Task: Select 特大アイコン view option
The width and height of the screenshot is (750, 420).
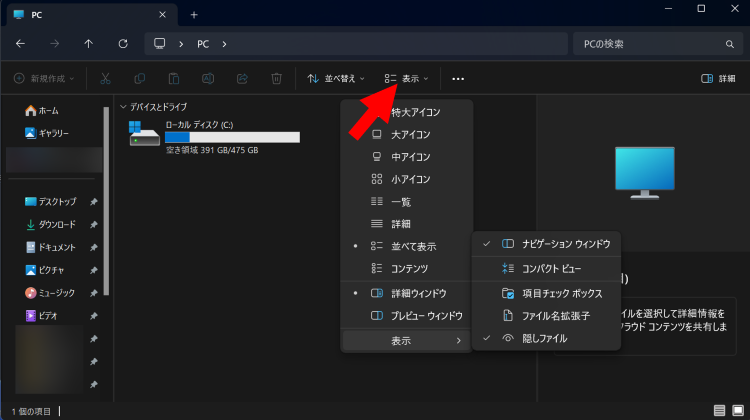Action: tap(407, 112)
